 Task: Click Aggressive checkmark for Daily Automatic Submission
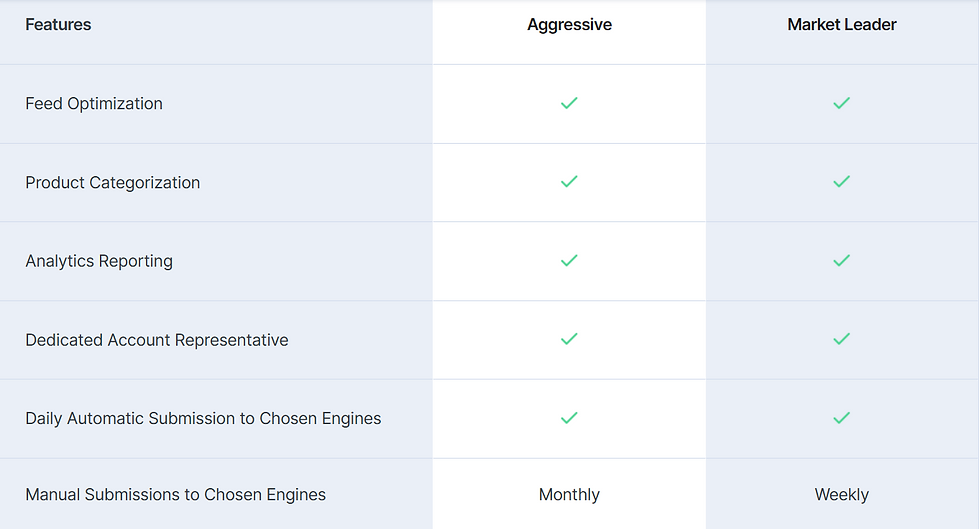(x=569, y=418)
